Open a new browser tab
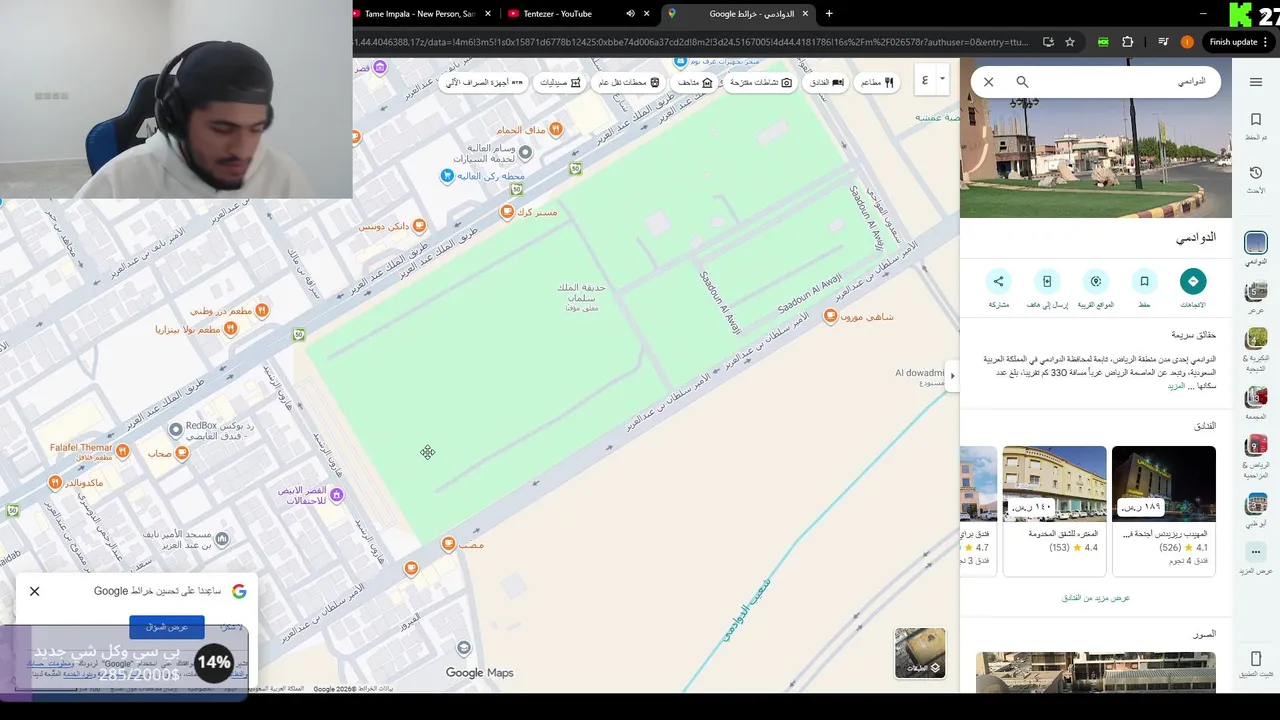This screenshot has height=720, width=1280. pyautogui.click(x=829, y=13)
